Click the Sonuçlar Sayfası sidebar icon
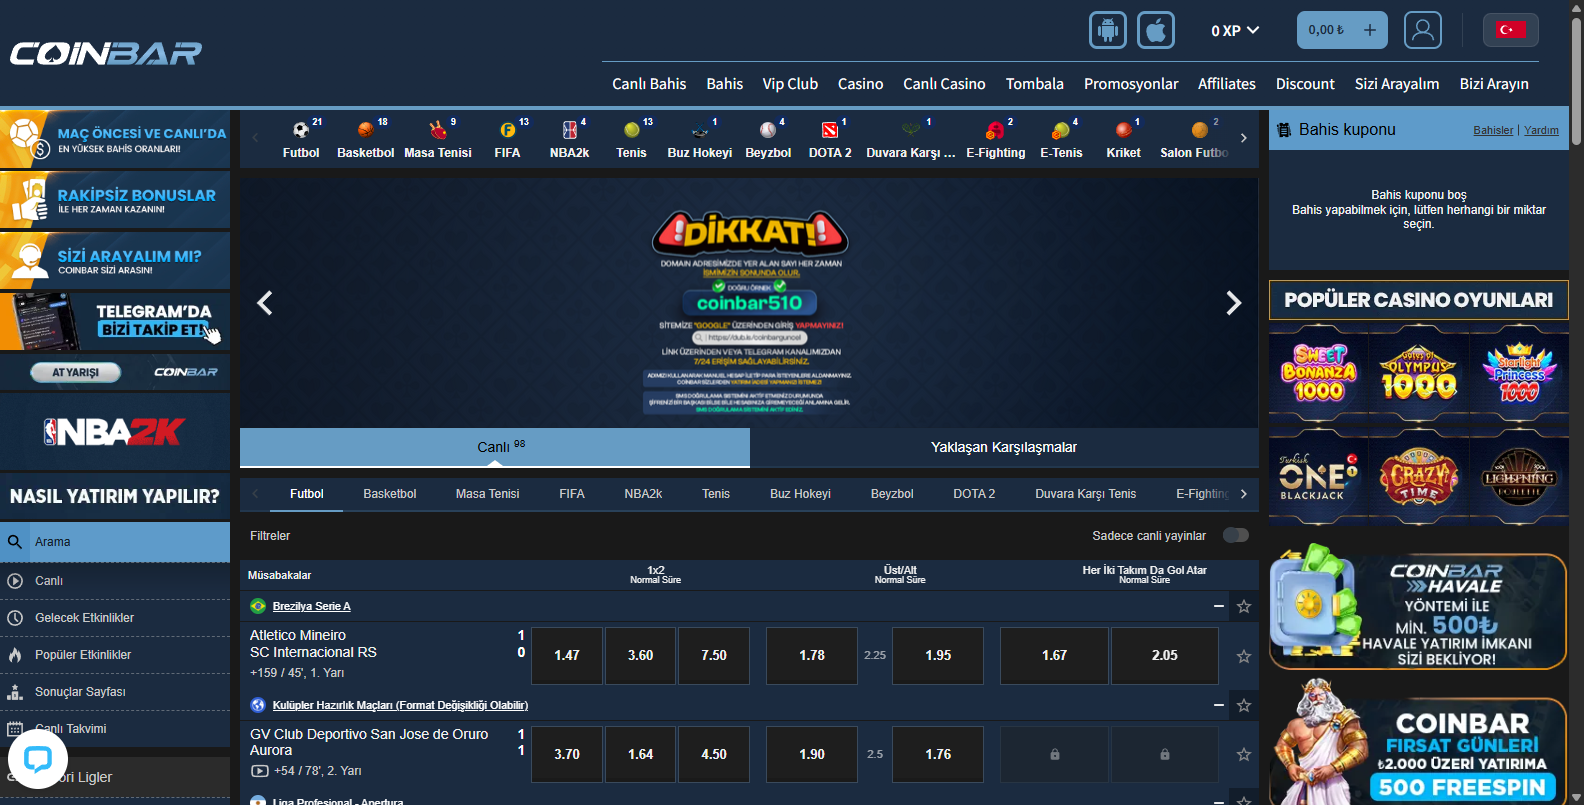Screen dimensions: 1584x805 tap(15, 692)
